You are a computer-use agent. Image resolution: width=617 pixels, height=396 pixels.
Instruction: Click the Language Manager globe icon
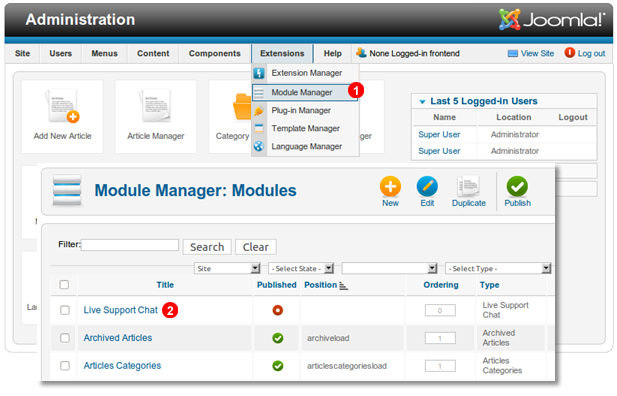pyautogui.click(x=259, y=146)
